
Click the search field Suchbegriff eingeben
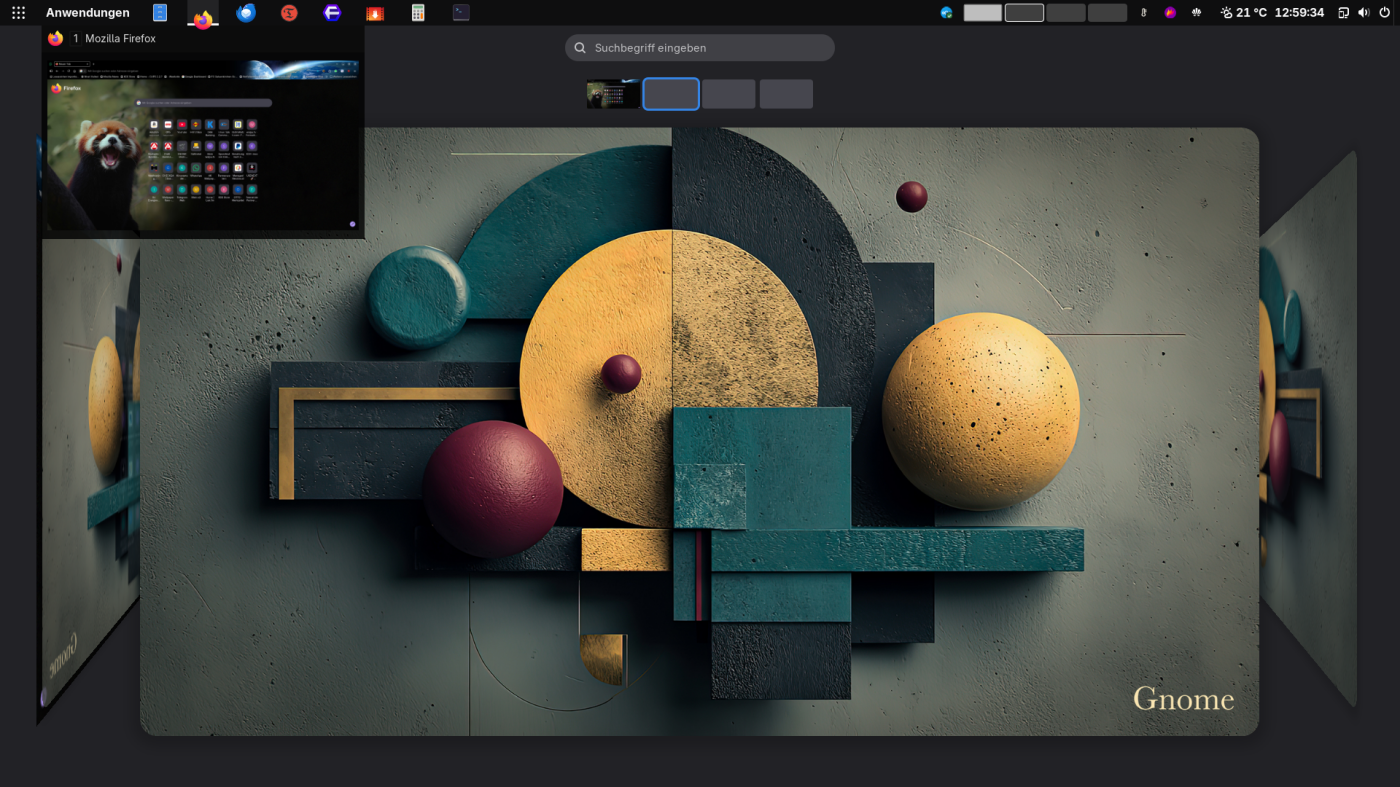[700, 48]
